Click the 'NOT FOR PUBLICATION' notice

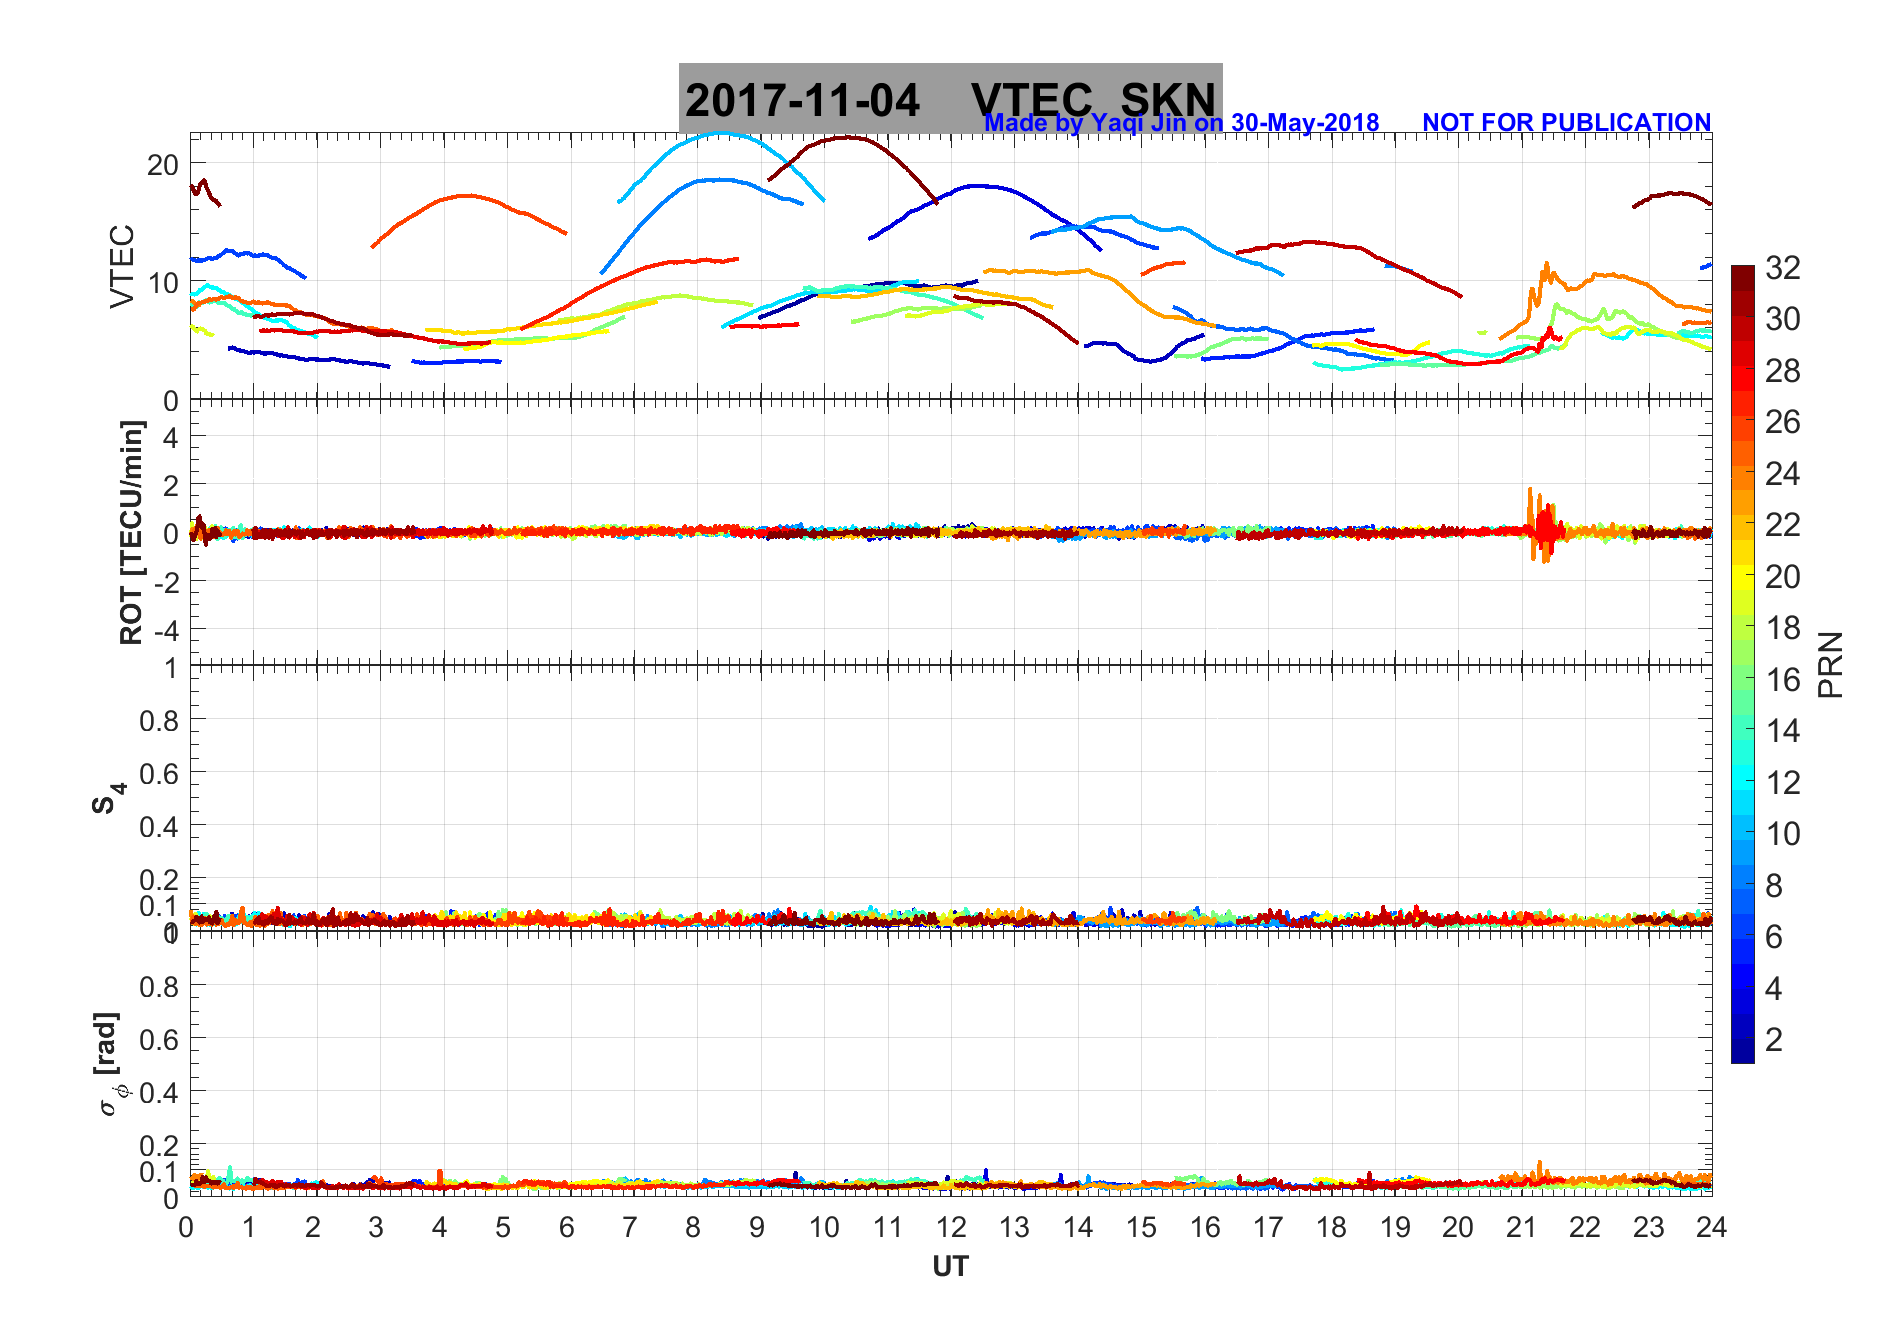pos(1566,122)
